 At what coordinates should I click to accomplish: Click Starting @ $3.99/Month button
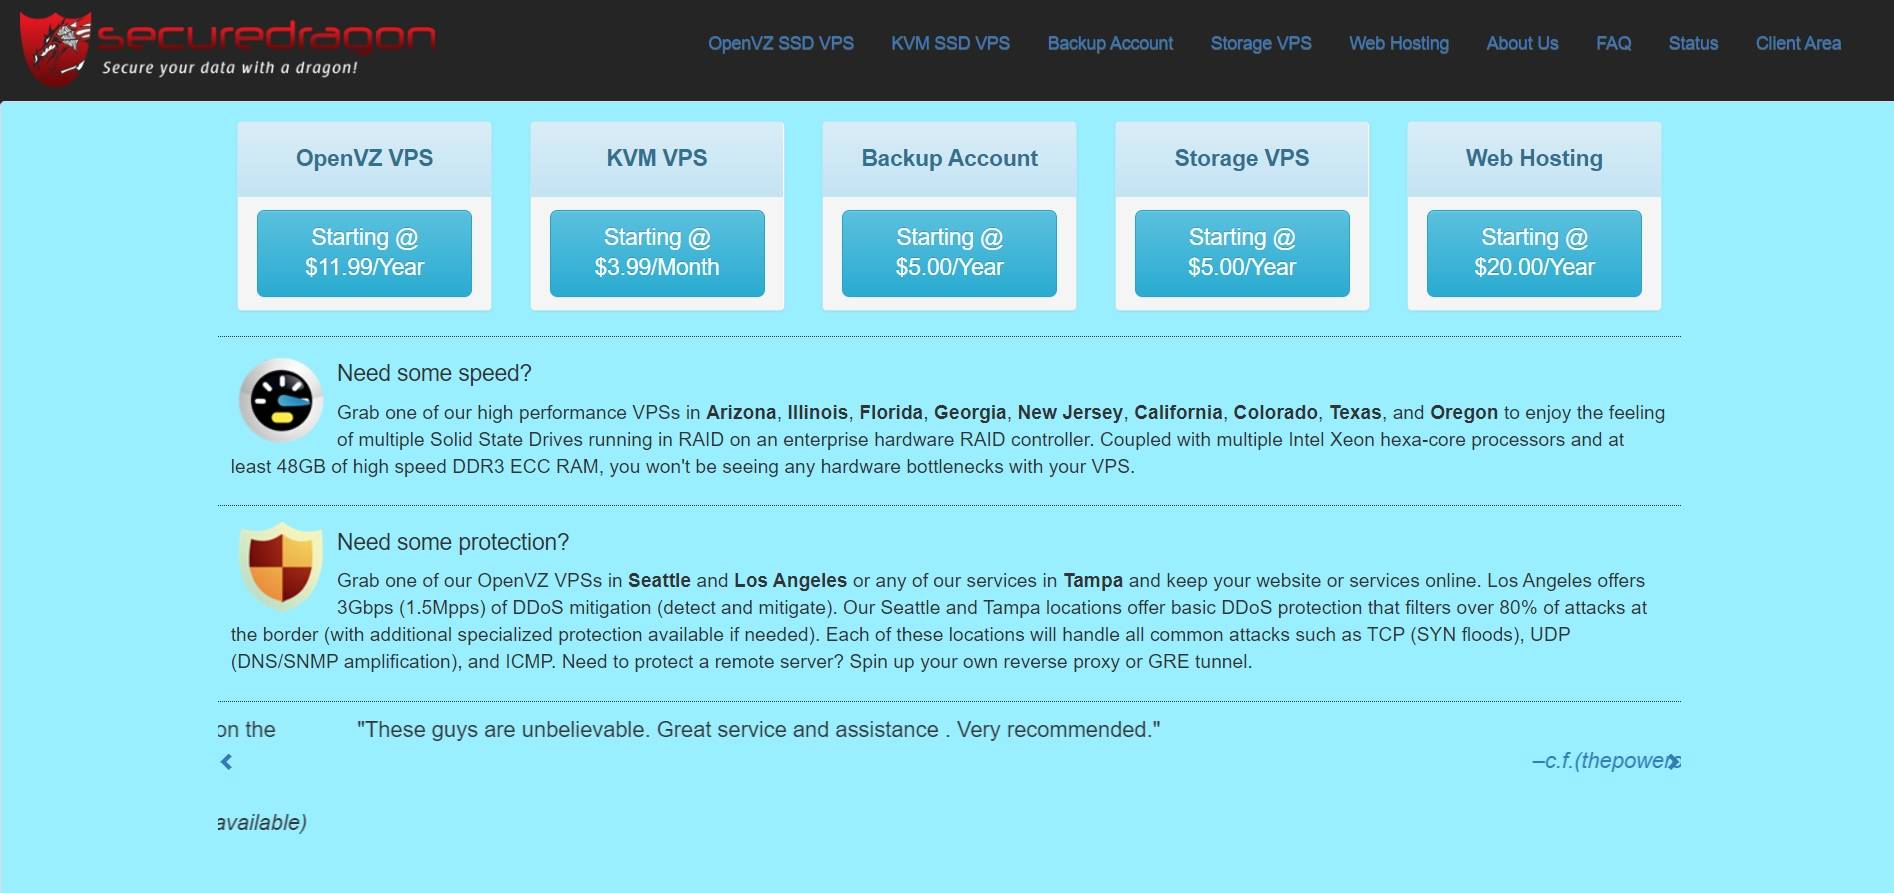pos(657,253)
